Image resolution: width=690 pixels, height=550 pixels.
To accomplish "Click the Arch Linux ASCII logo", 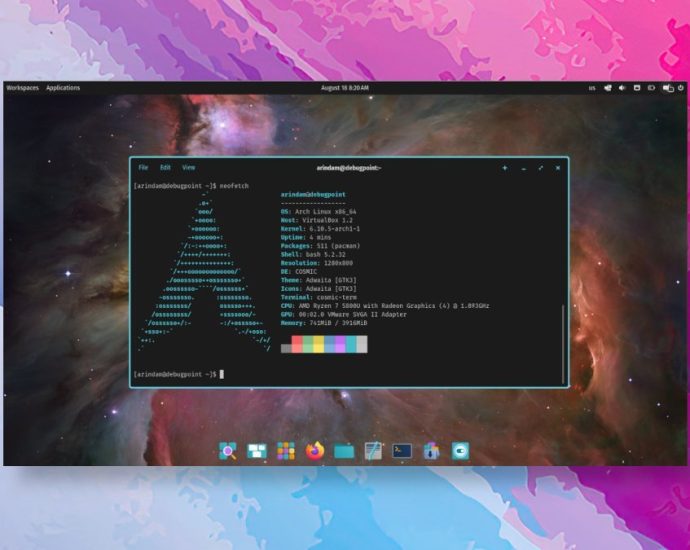I will click(x=204, y=271).
